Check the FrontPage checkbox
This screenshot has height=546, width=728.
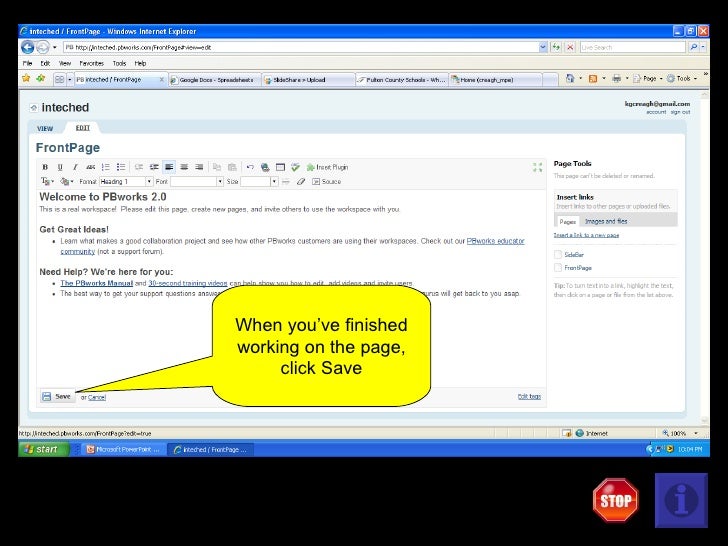tap(558, 267)
